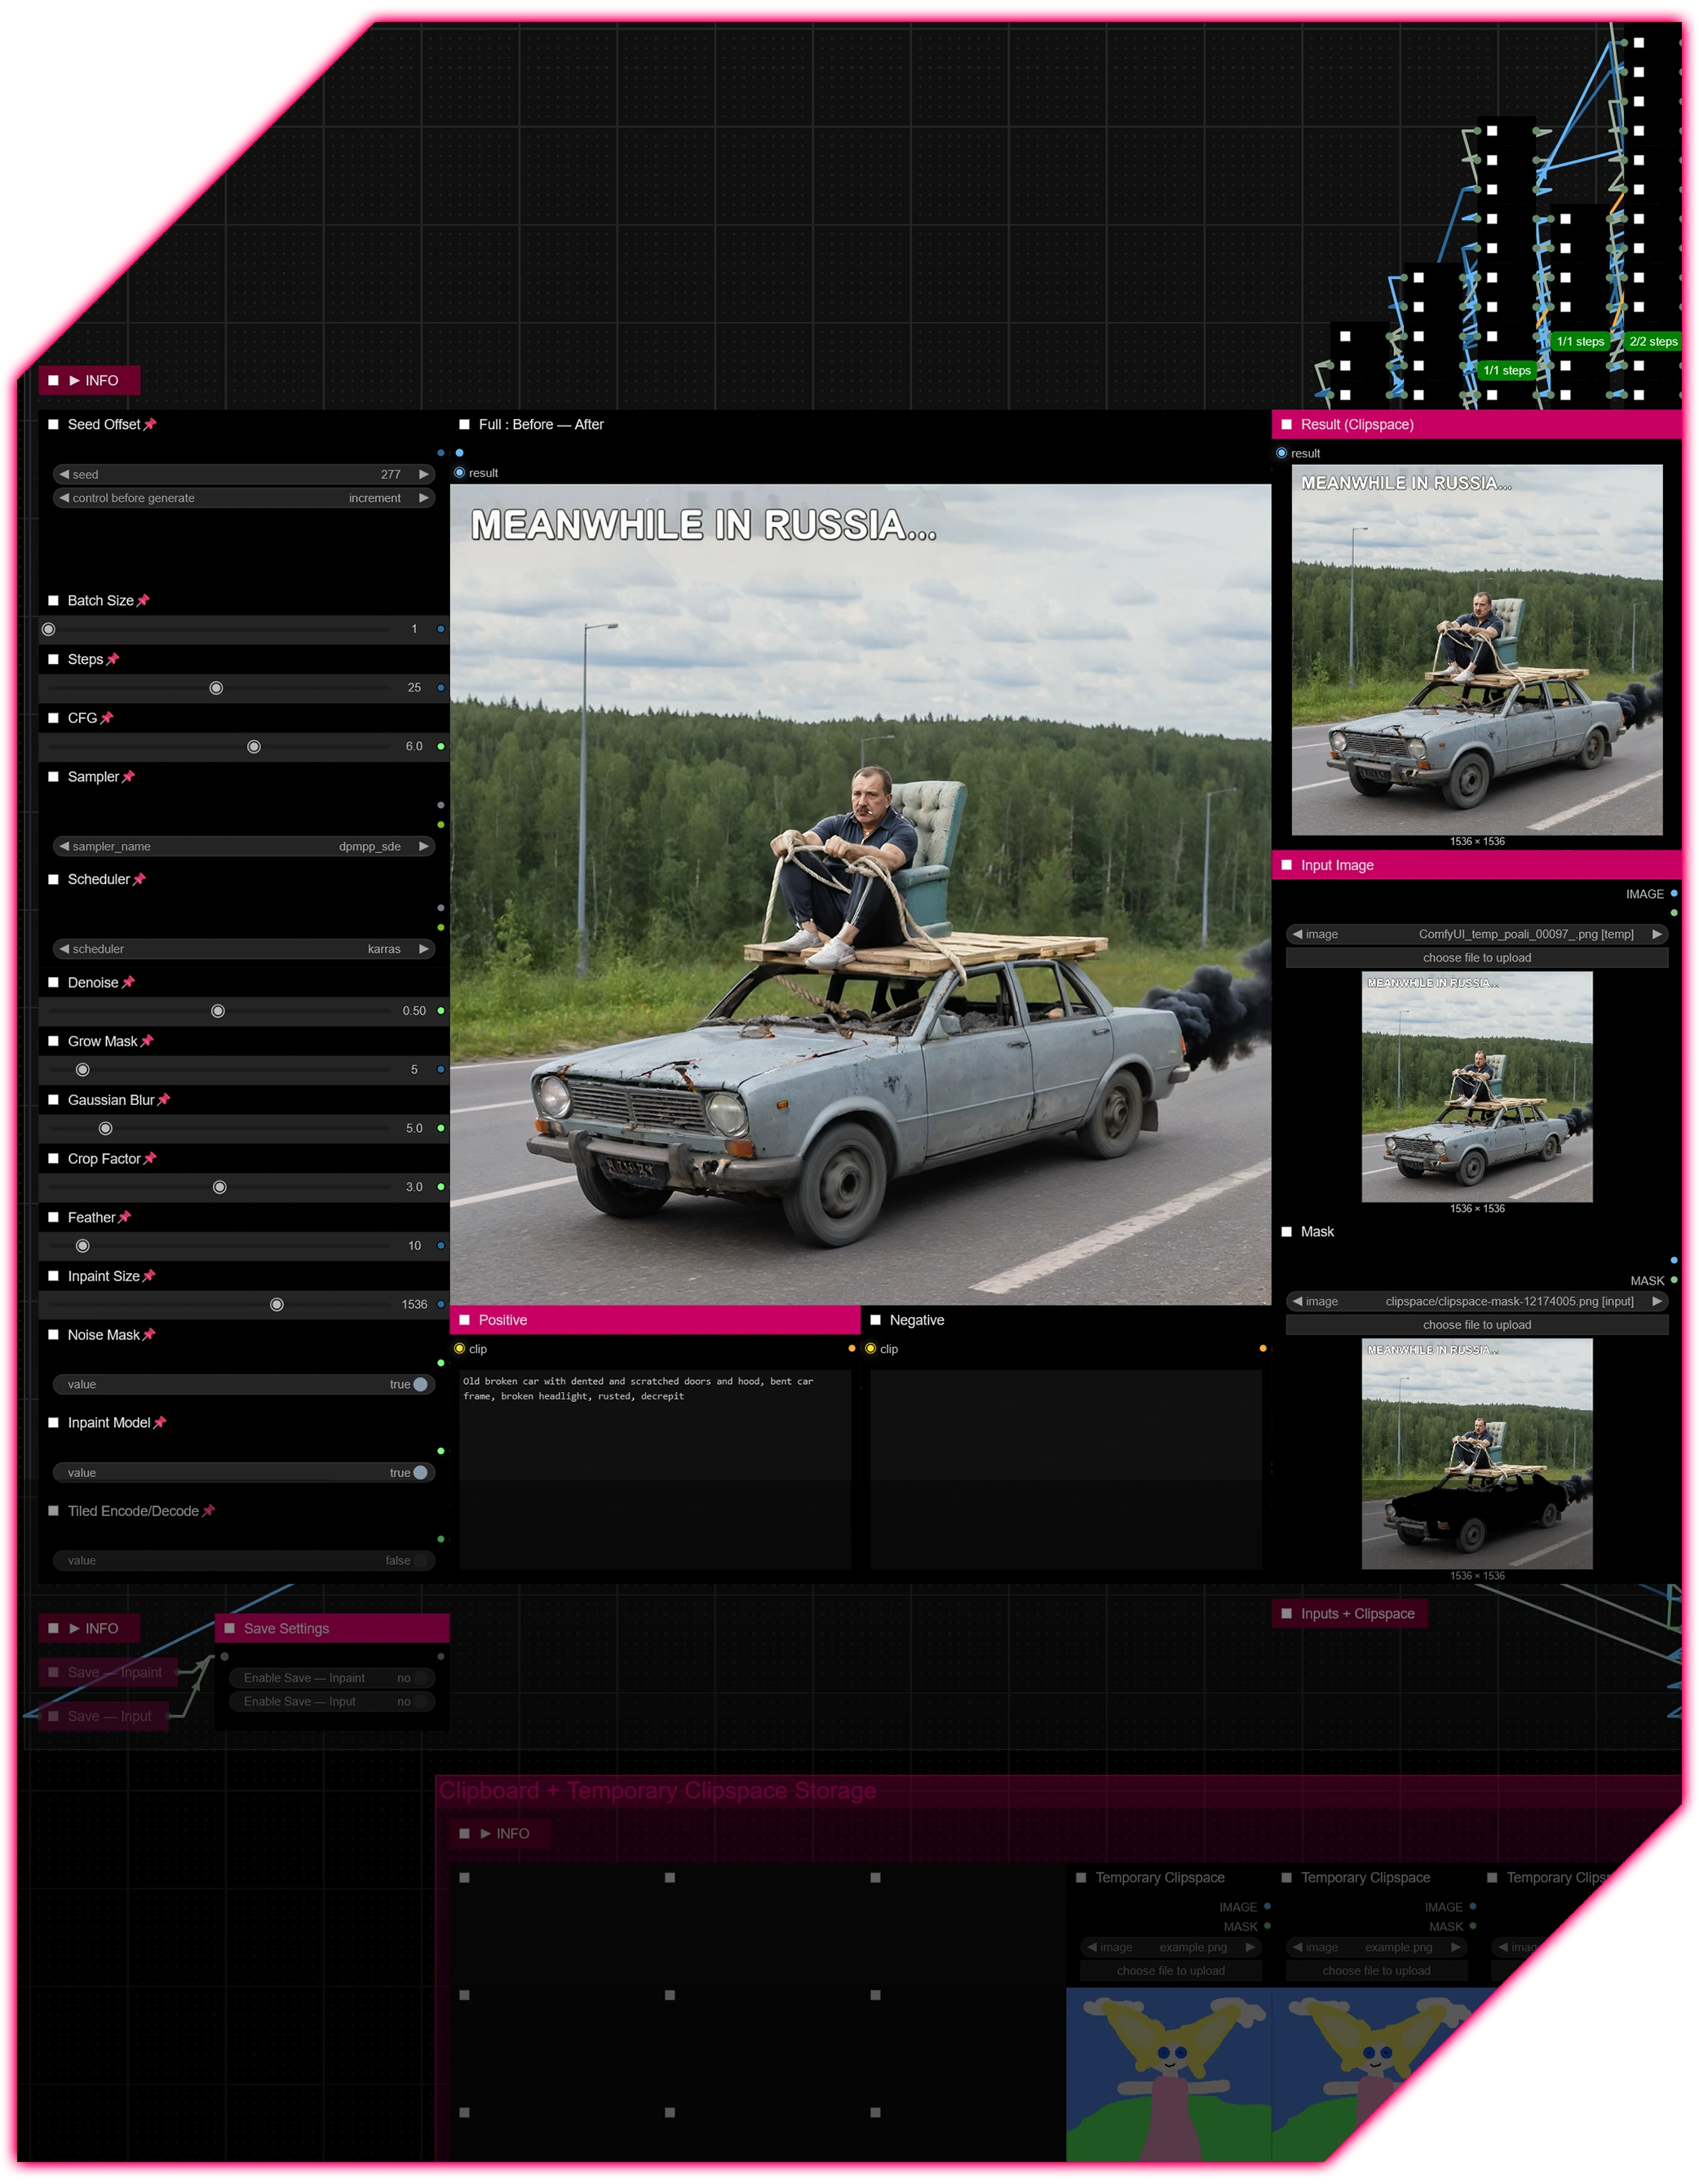This screenshot has width=1699, height=2184.
Task: Click the pin icon next to Gaussian Blur
Action: (164, 1100)
